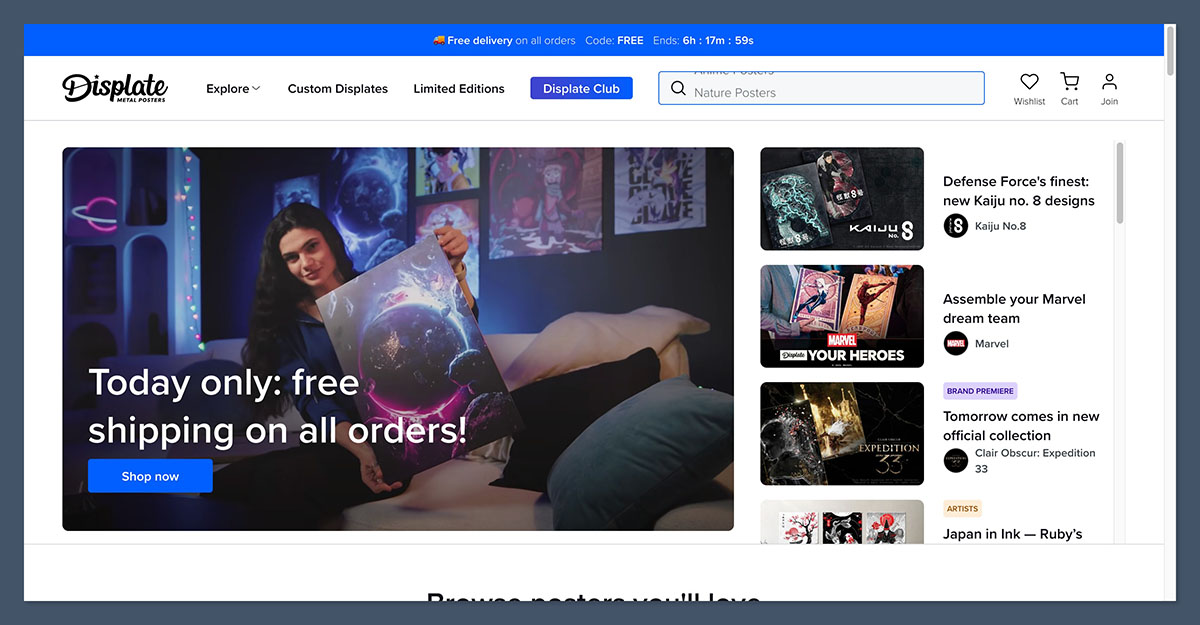Click the BRAND PREMIERE label above the collection

979,390
